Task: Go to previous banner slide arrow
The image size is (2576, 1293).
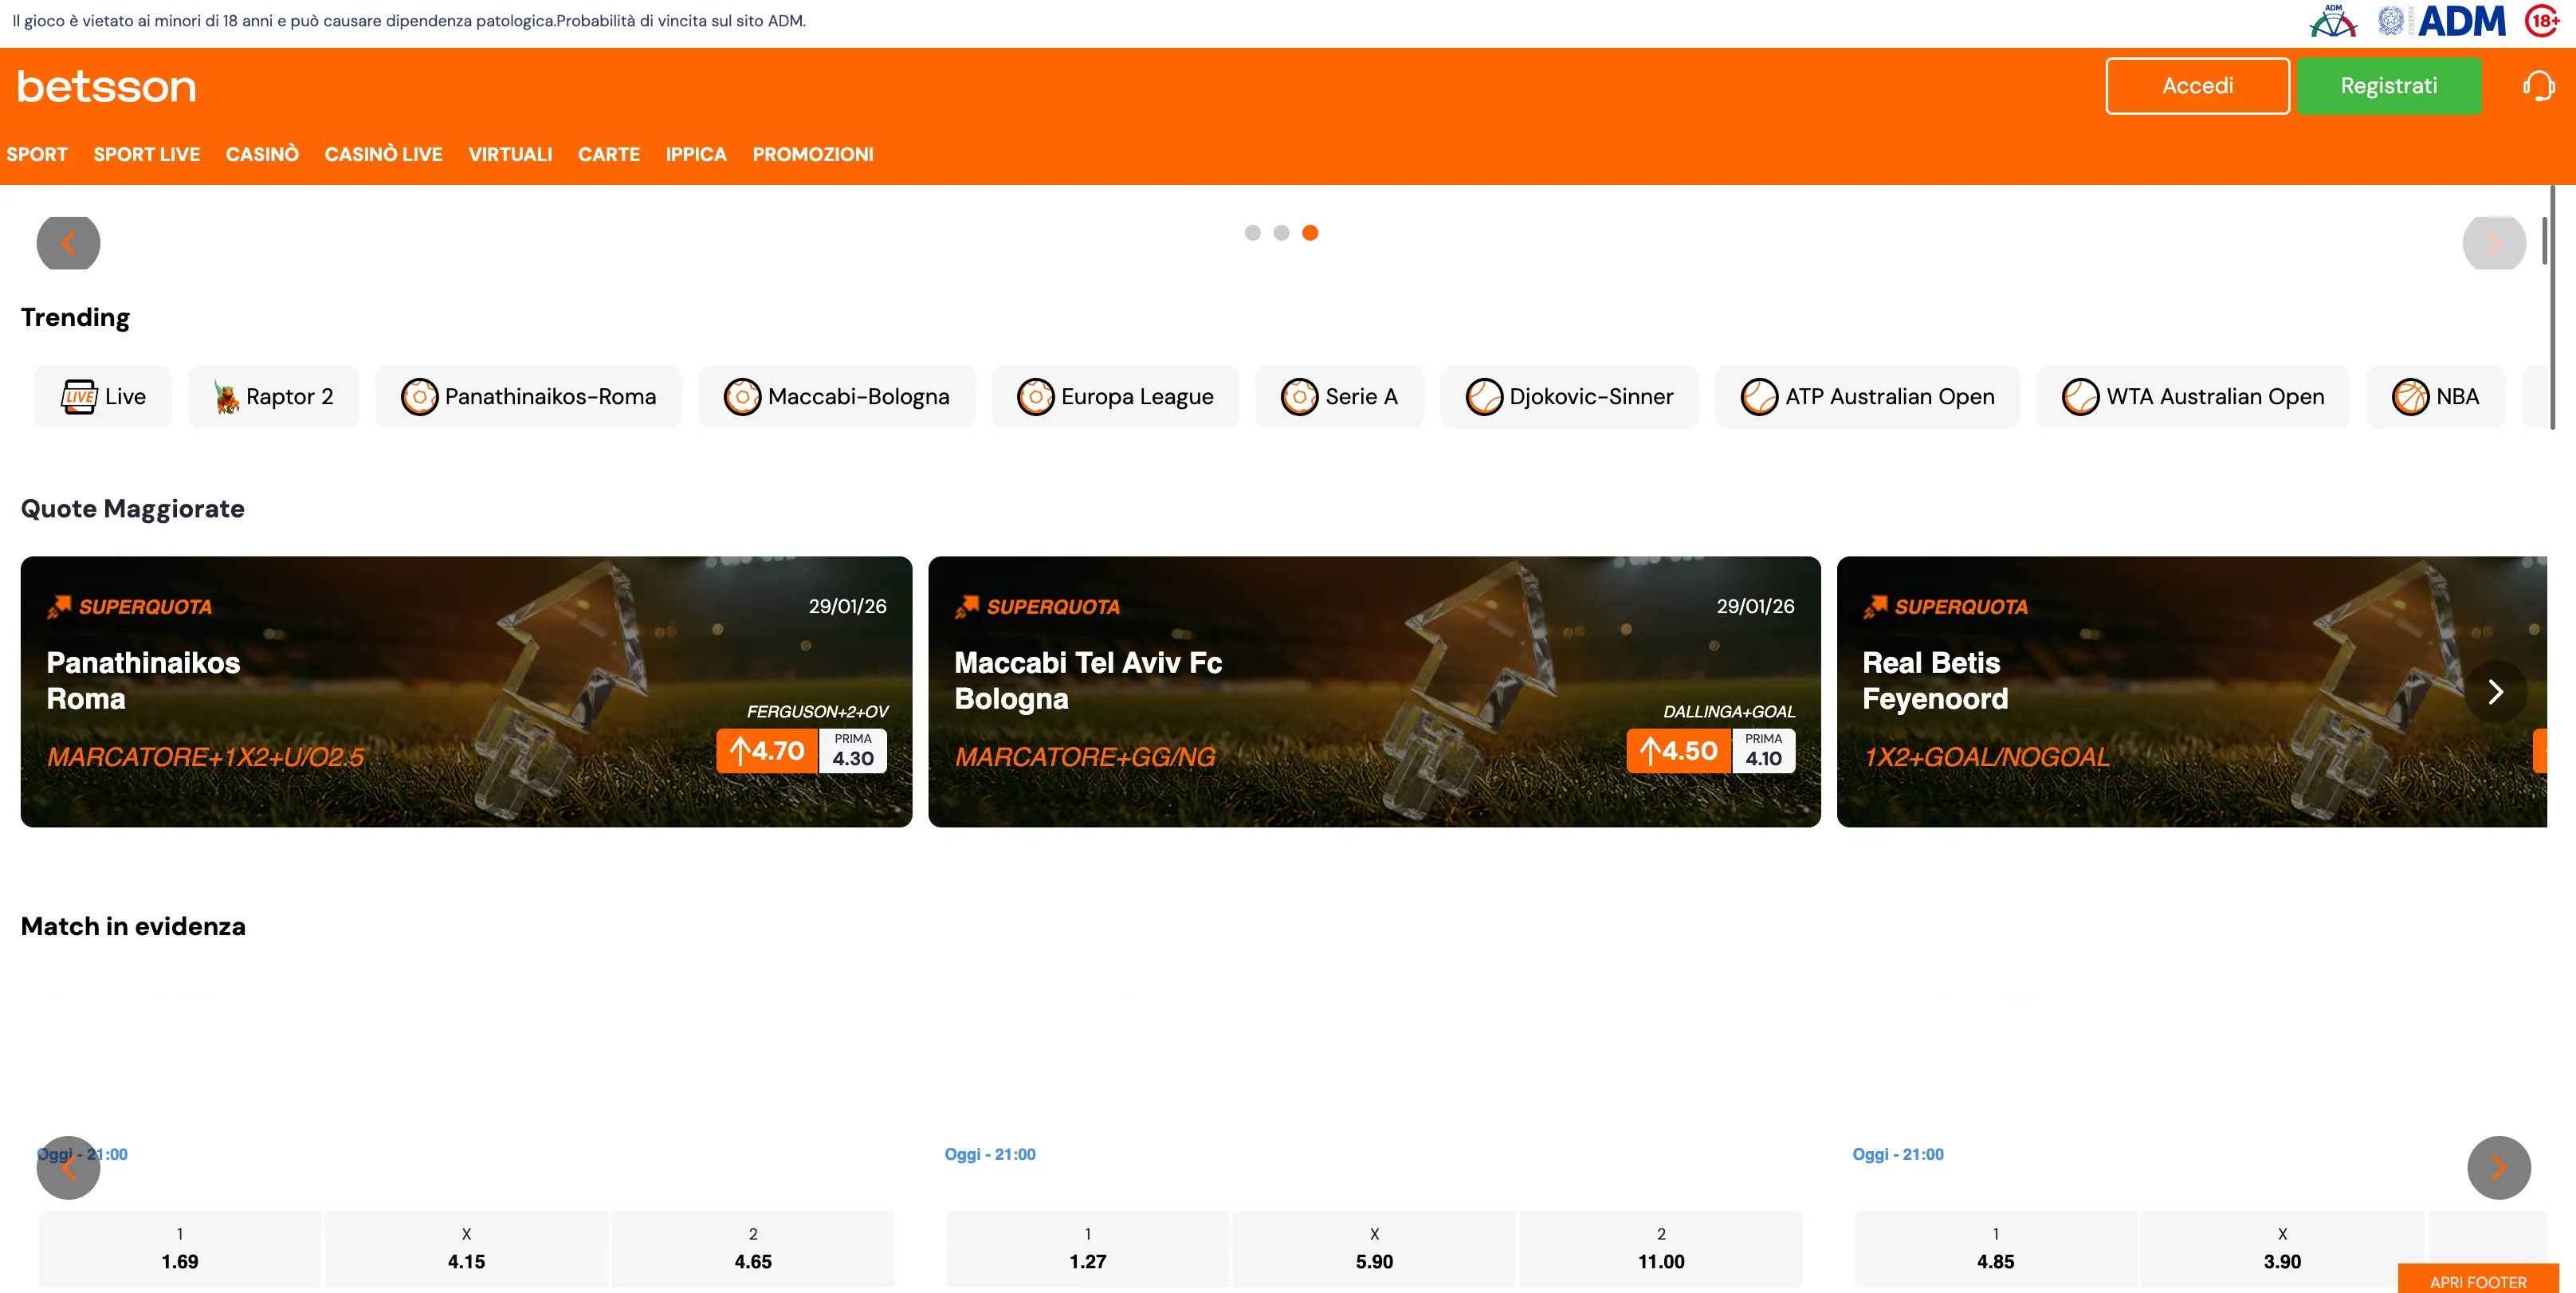Action: pyautogui.click(x=68, y=243)
